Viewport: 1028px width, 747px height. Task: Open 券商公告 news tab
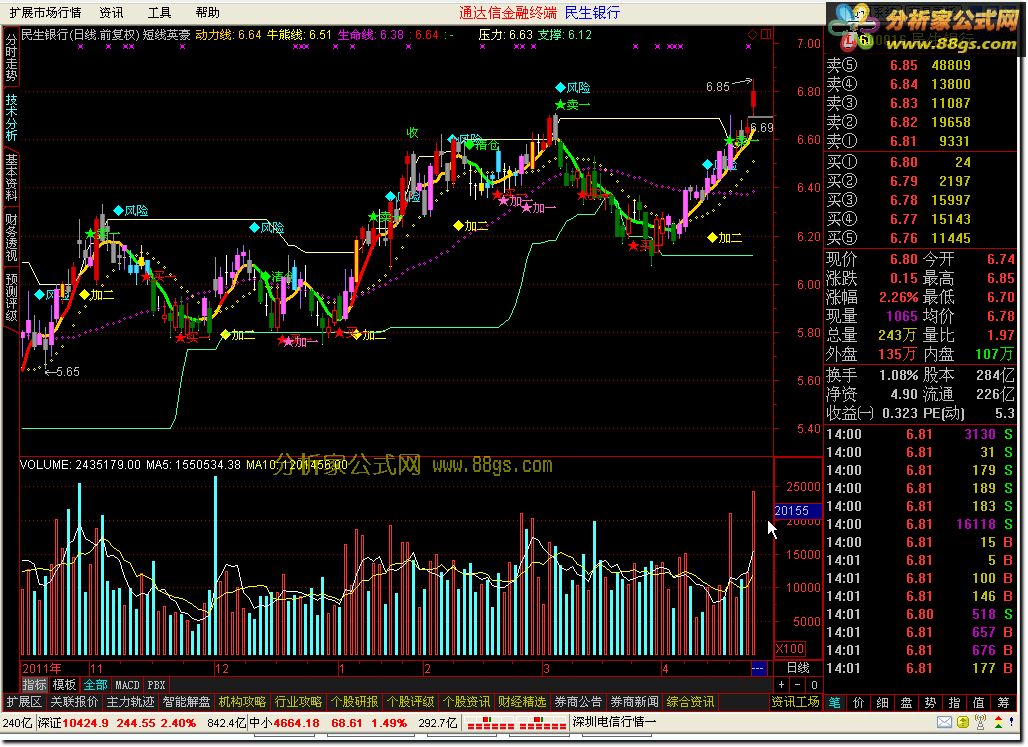click(578, 702)
